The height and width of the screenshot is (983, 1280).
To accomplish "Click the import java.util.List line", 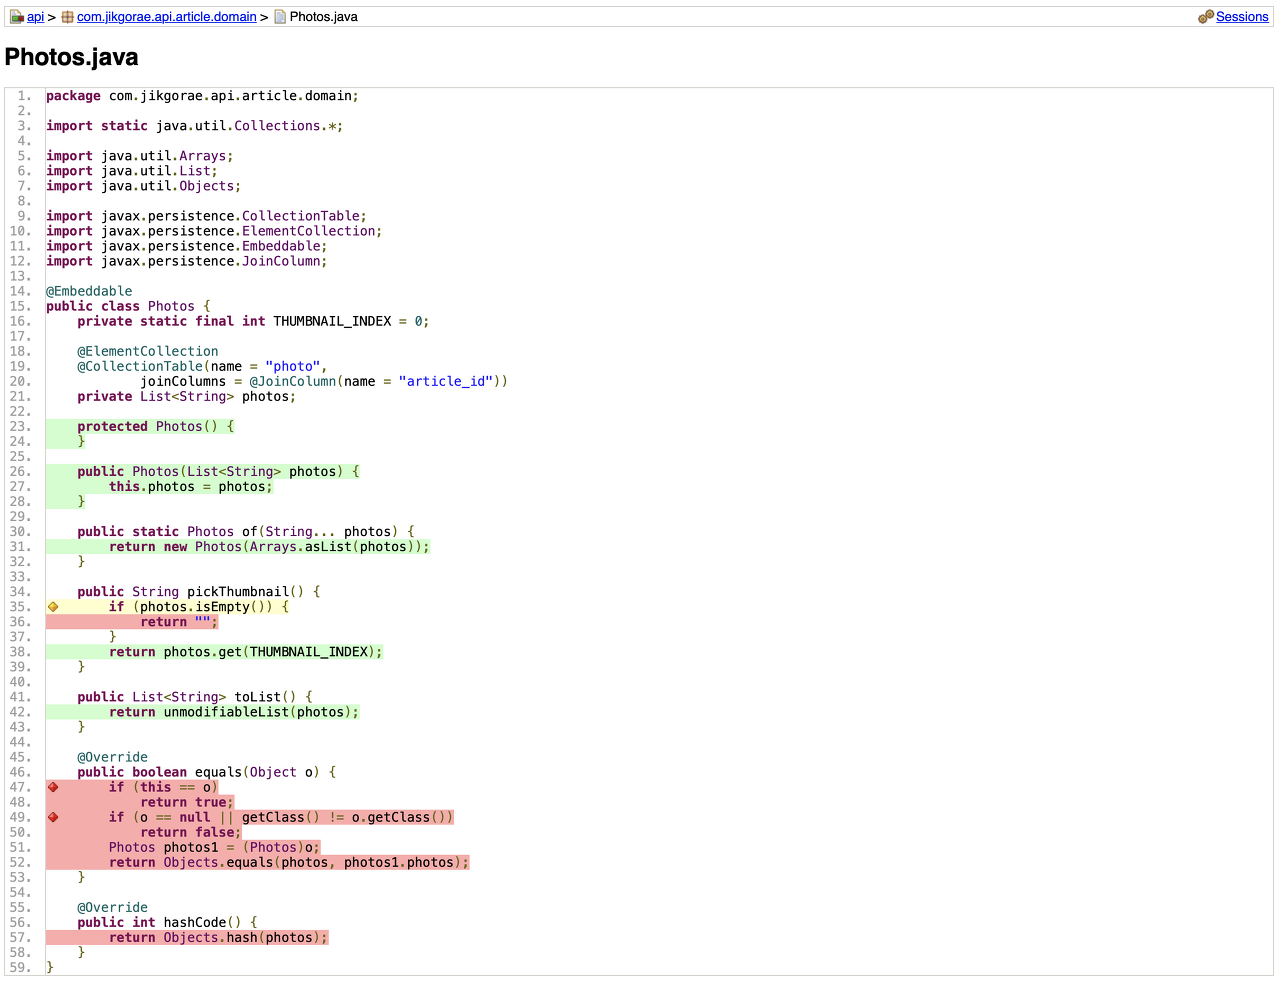I will coord(132,171).
